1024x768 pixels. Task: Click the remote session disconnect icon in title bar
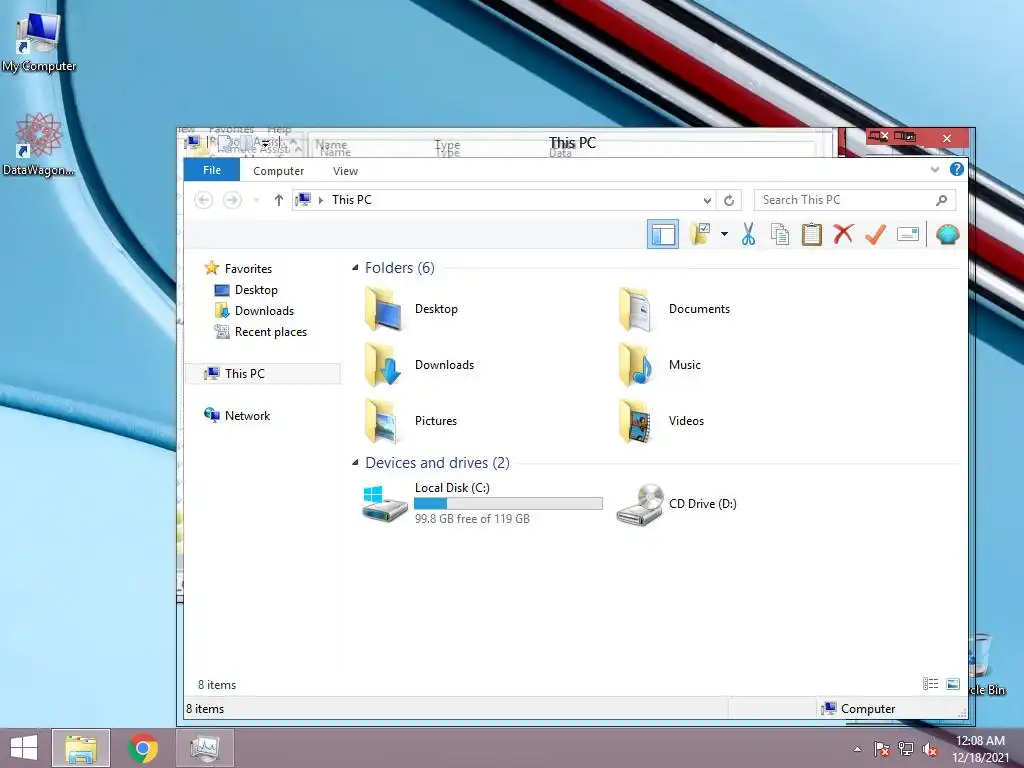tap(879, 136)
